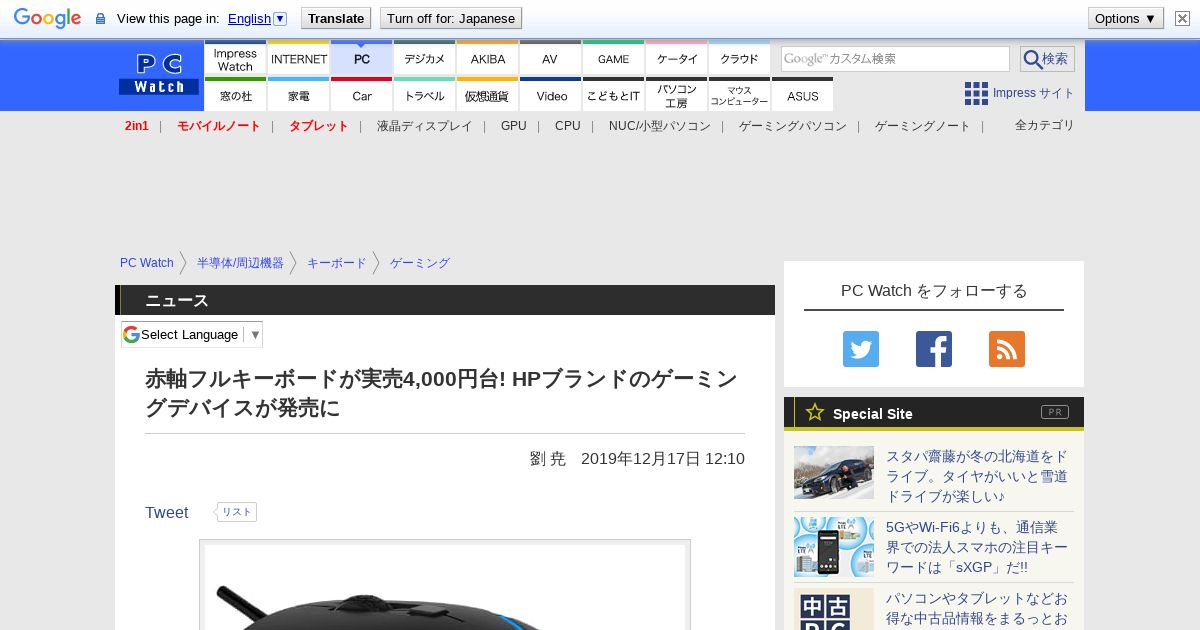Follow PC Watch on Facebook icon
This screenshot has width=1200, height=630.
[934, 349]
